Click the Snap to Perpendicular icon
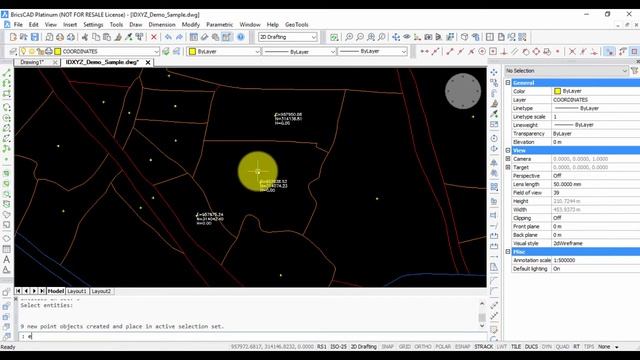This screenshot has height=360, width=640. [x=504, y=51]
